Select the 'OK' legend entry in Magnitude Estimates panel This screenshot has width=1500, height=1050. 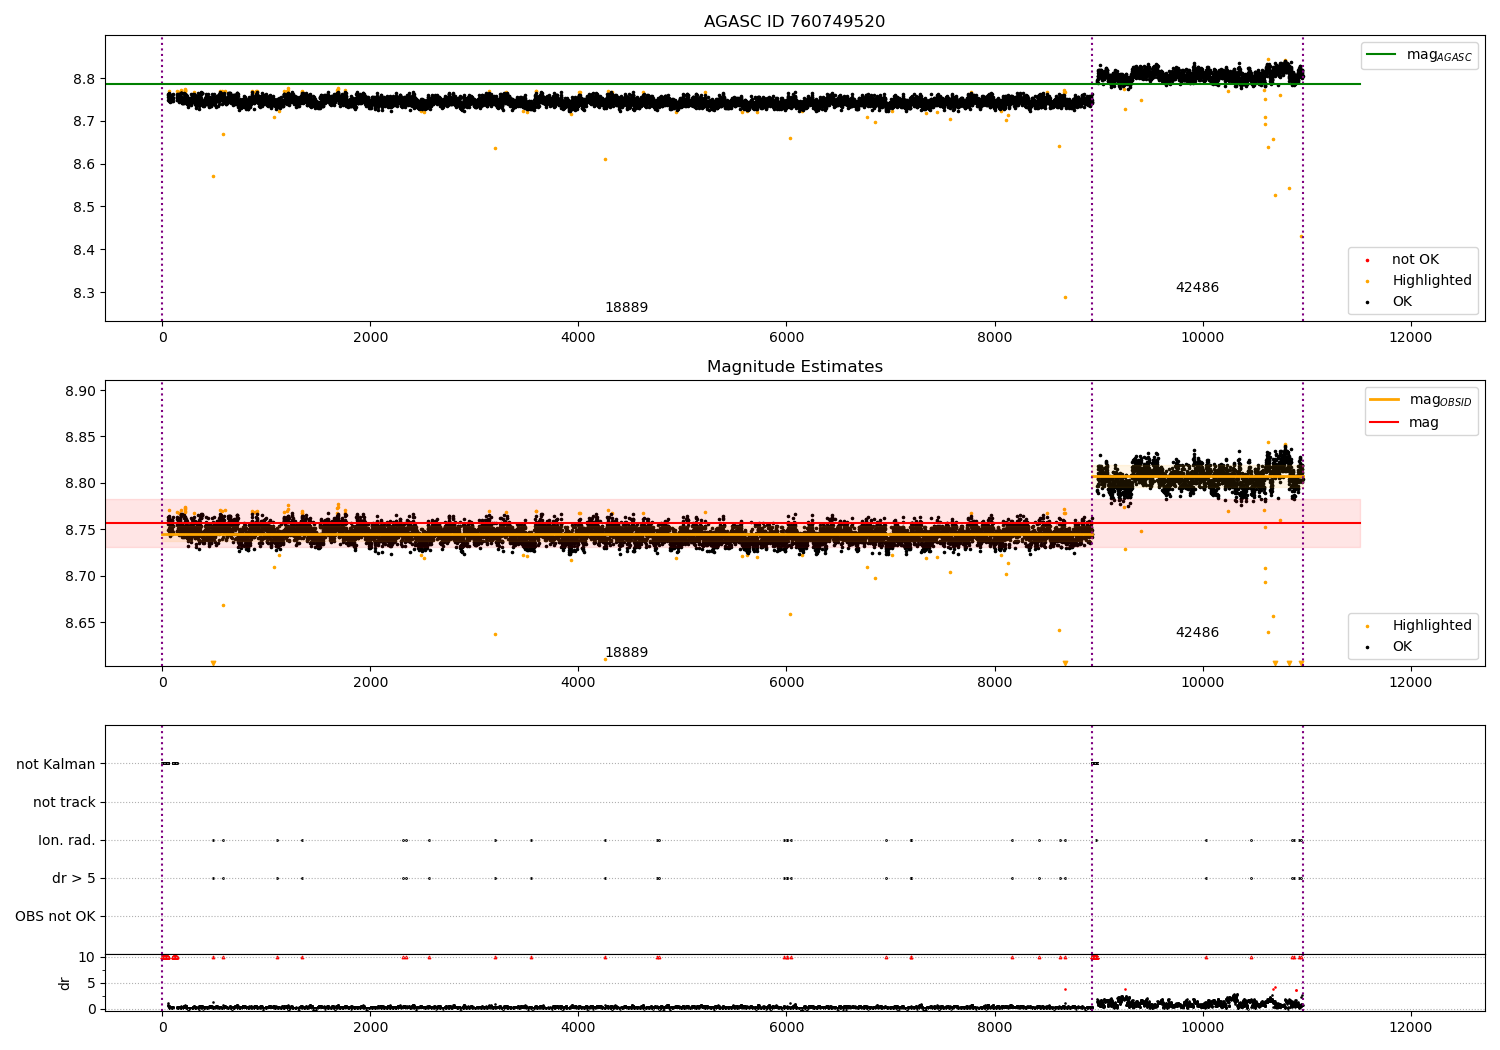(x=1402, y=647)
